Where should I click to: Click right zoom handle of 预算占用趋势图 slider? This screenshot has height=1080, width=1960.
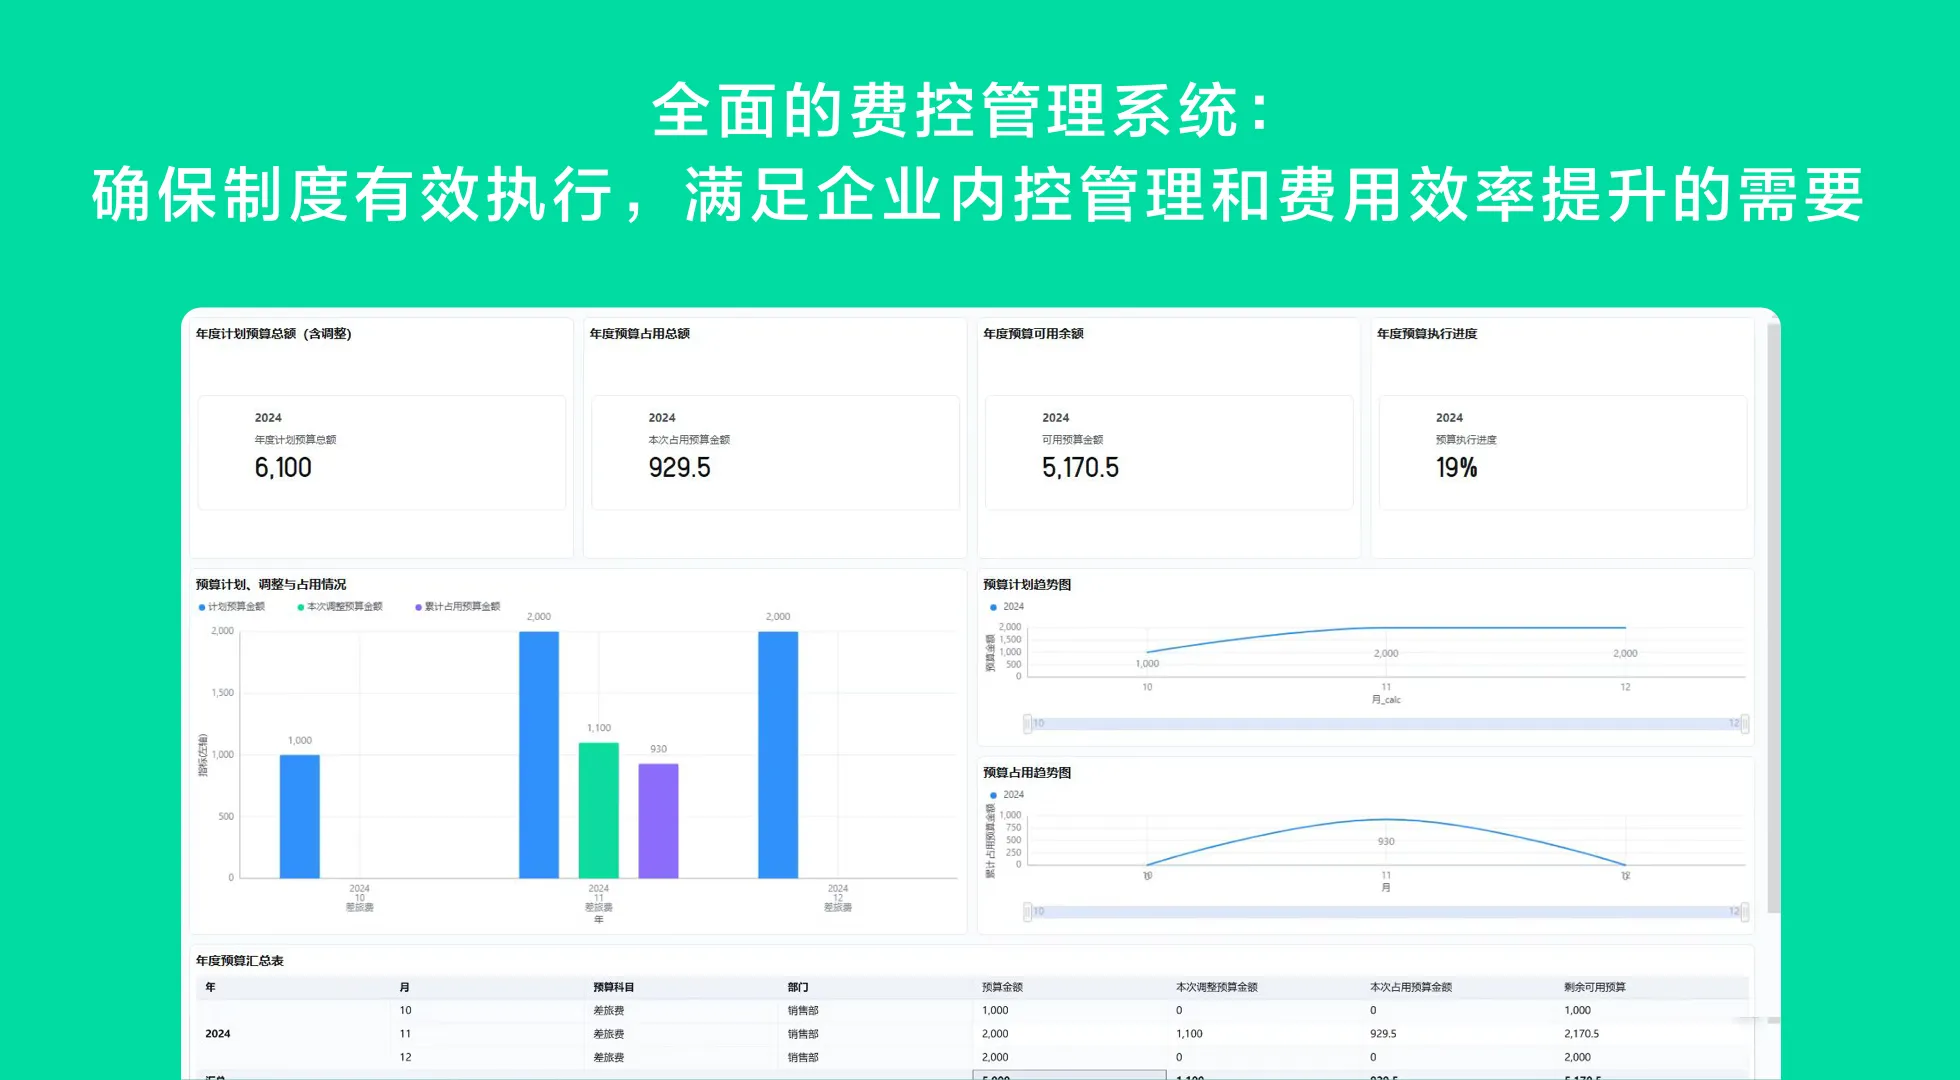[x=1745, y=911]
